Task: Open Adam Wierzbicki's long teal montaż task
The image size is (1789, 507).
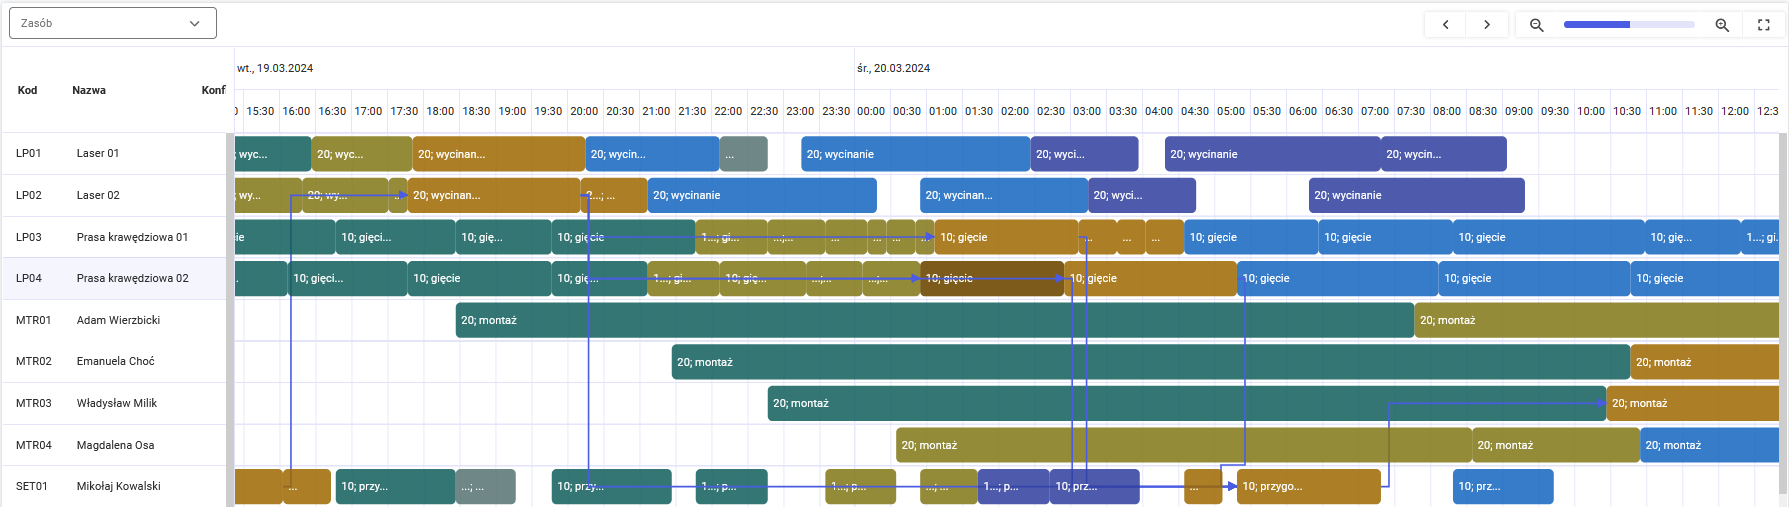Action: 935,320
